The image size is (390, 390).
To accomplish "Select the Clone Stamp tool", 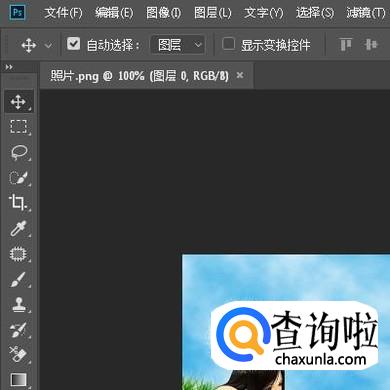I will tap(19, 305).
